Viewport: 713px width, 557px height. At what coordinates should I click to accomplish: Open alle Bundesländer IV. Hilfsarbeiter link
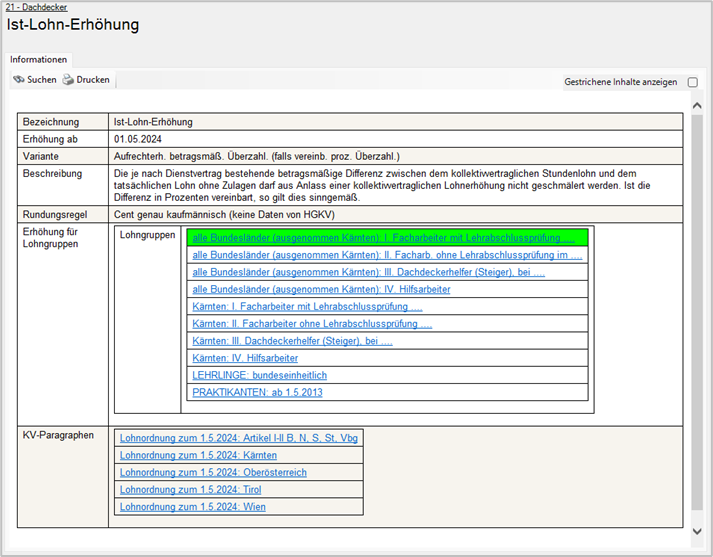coord(321,289)
